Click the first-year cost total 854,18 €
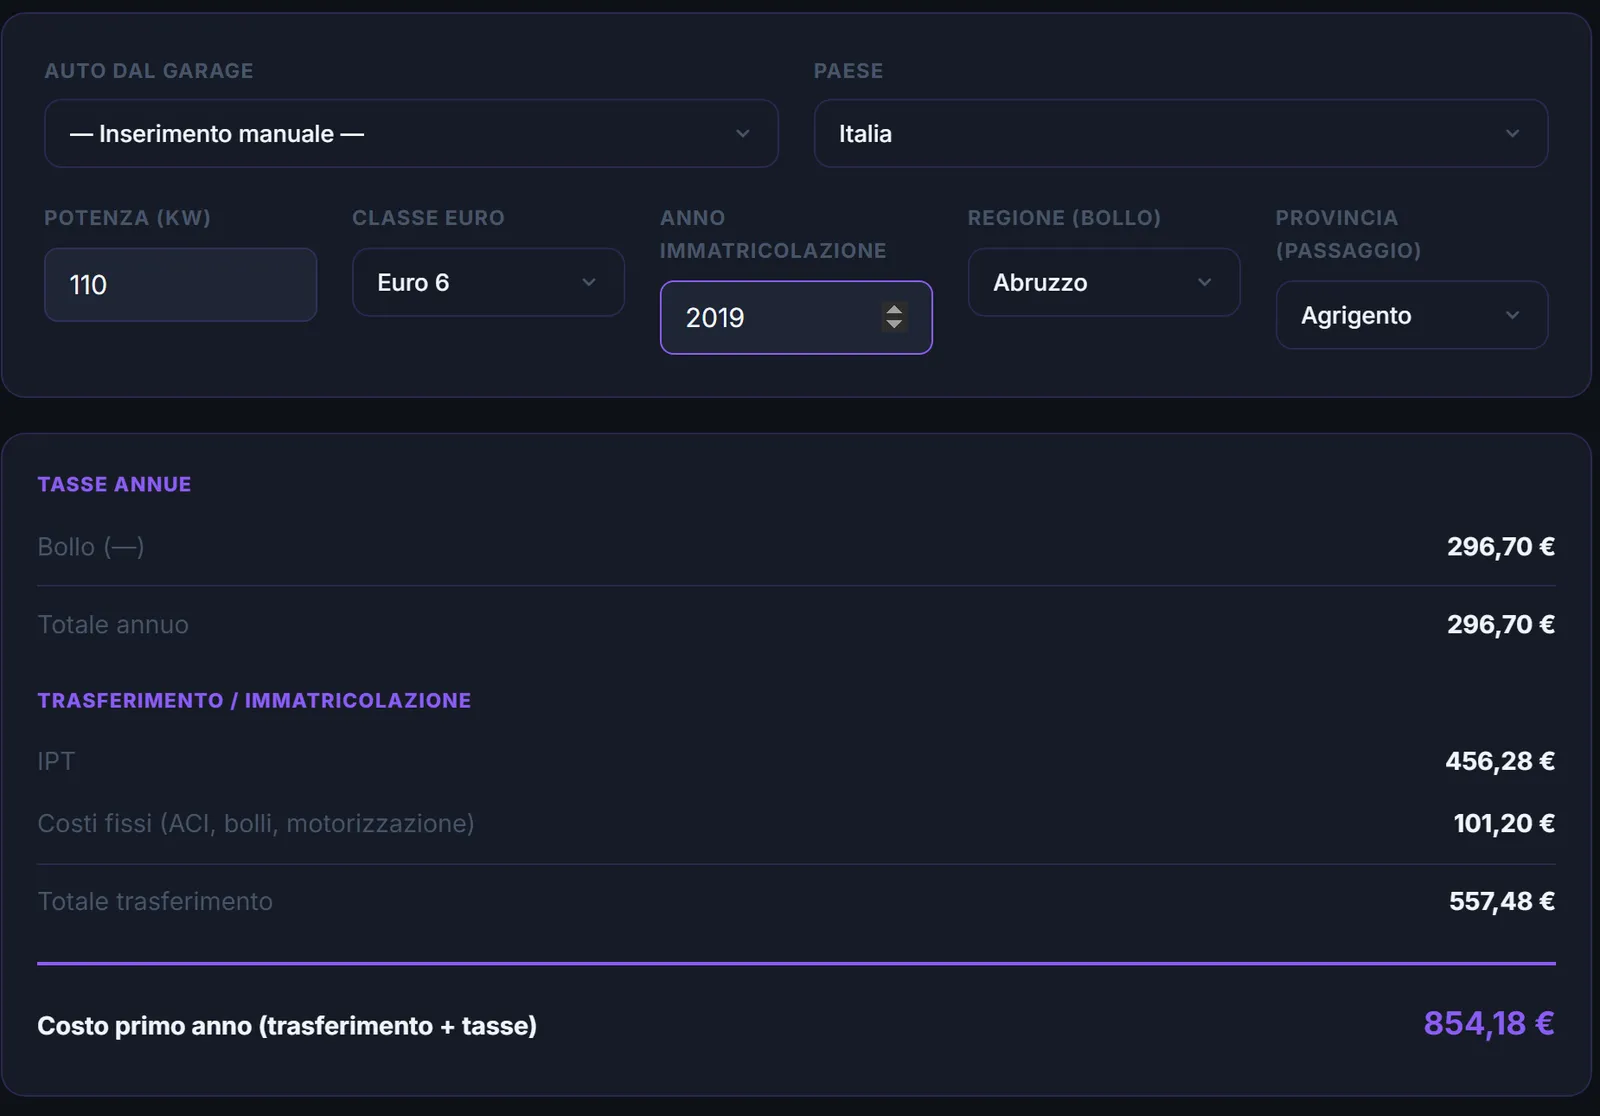This screenshot has width=1600, height=1116. point(1489,1024)
